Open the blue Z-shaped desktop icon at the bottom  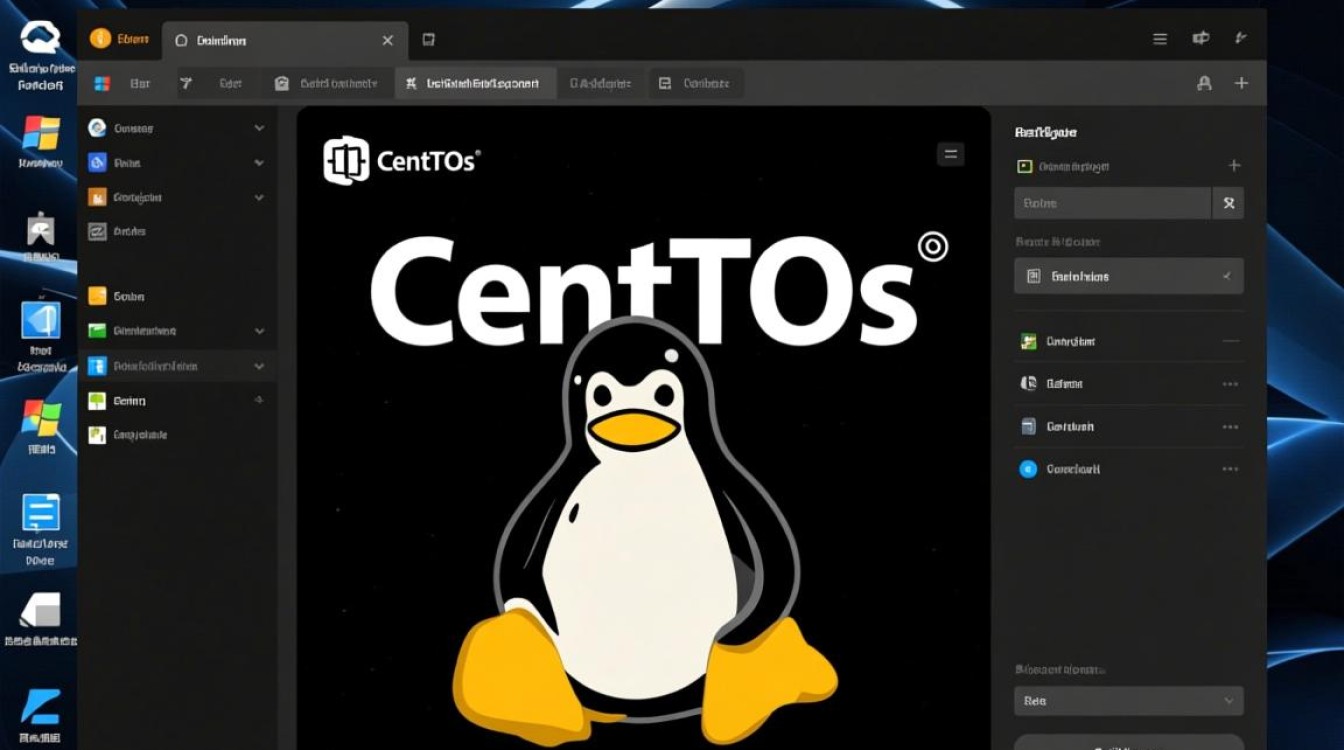pos(41,705)
